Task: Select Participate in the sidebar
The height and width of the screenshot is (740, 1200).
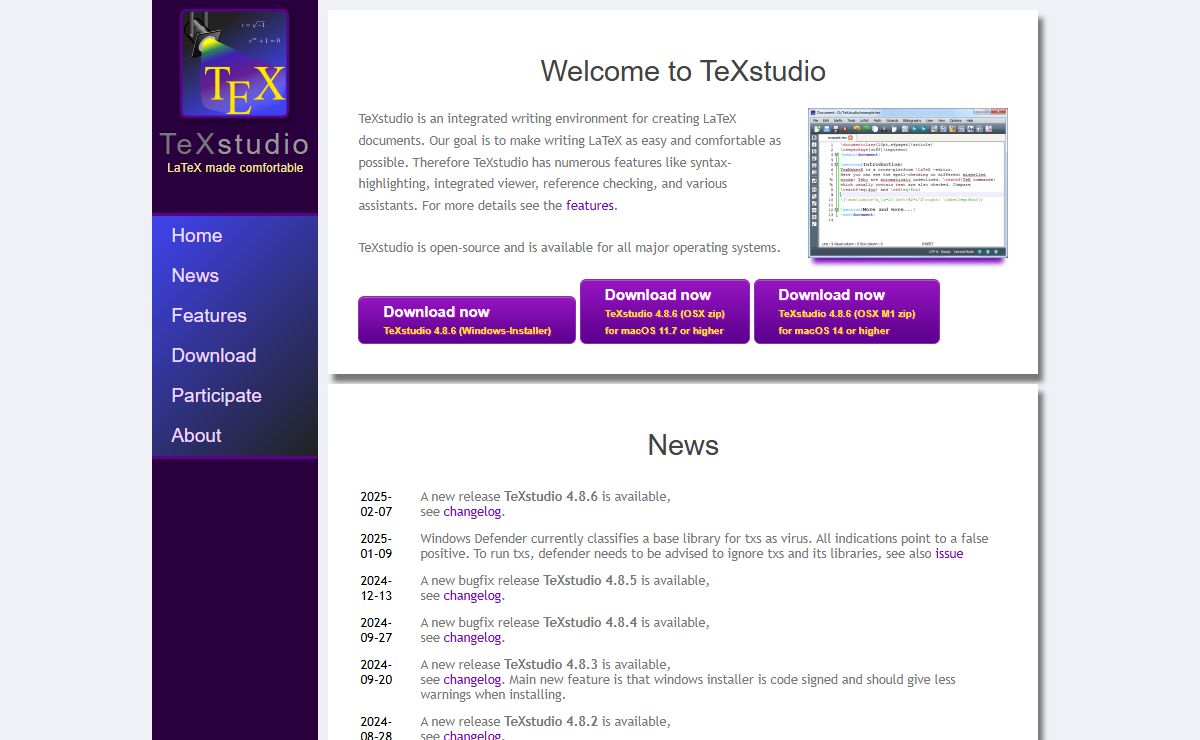Action: [217, 396]
